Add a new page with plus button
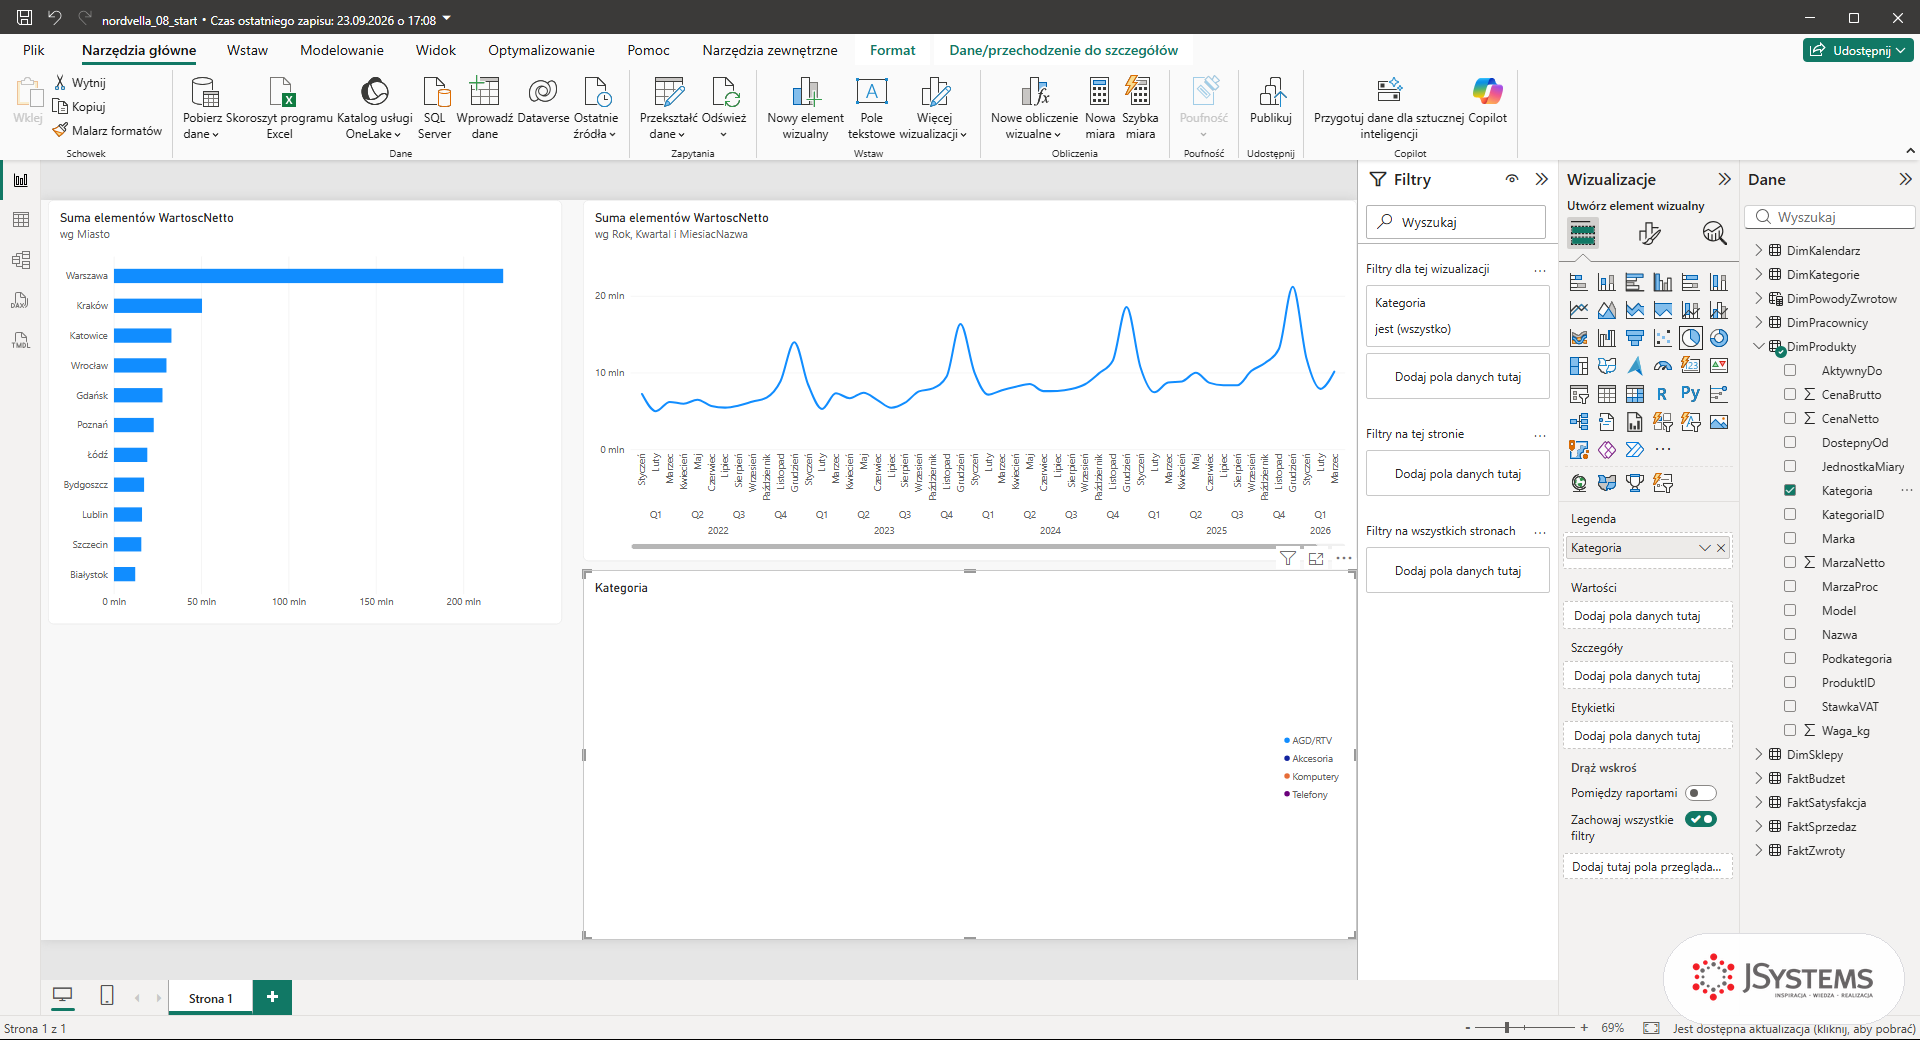The image size is (1920, 1040). [272, 997]
